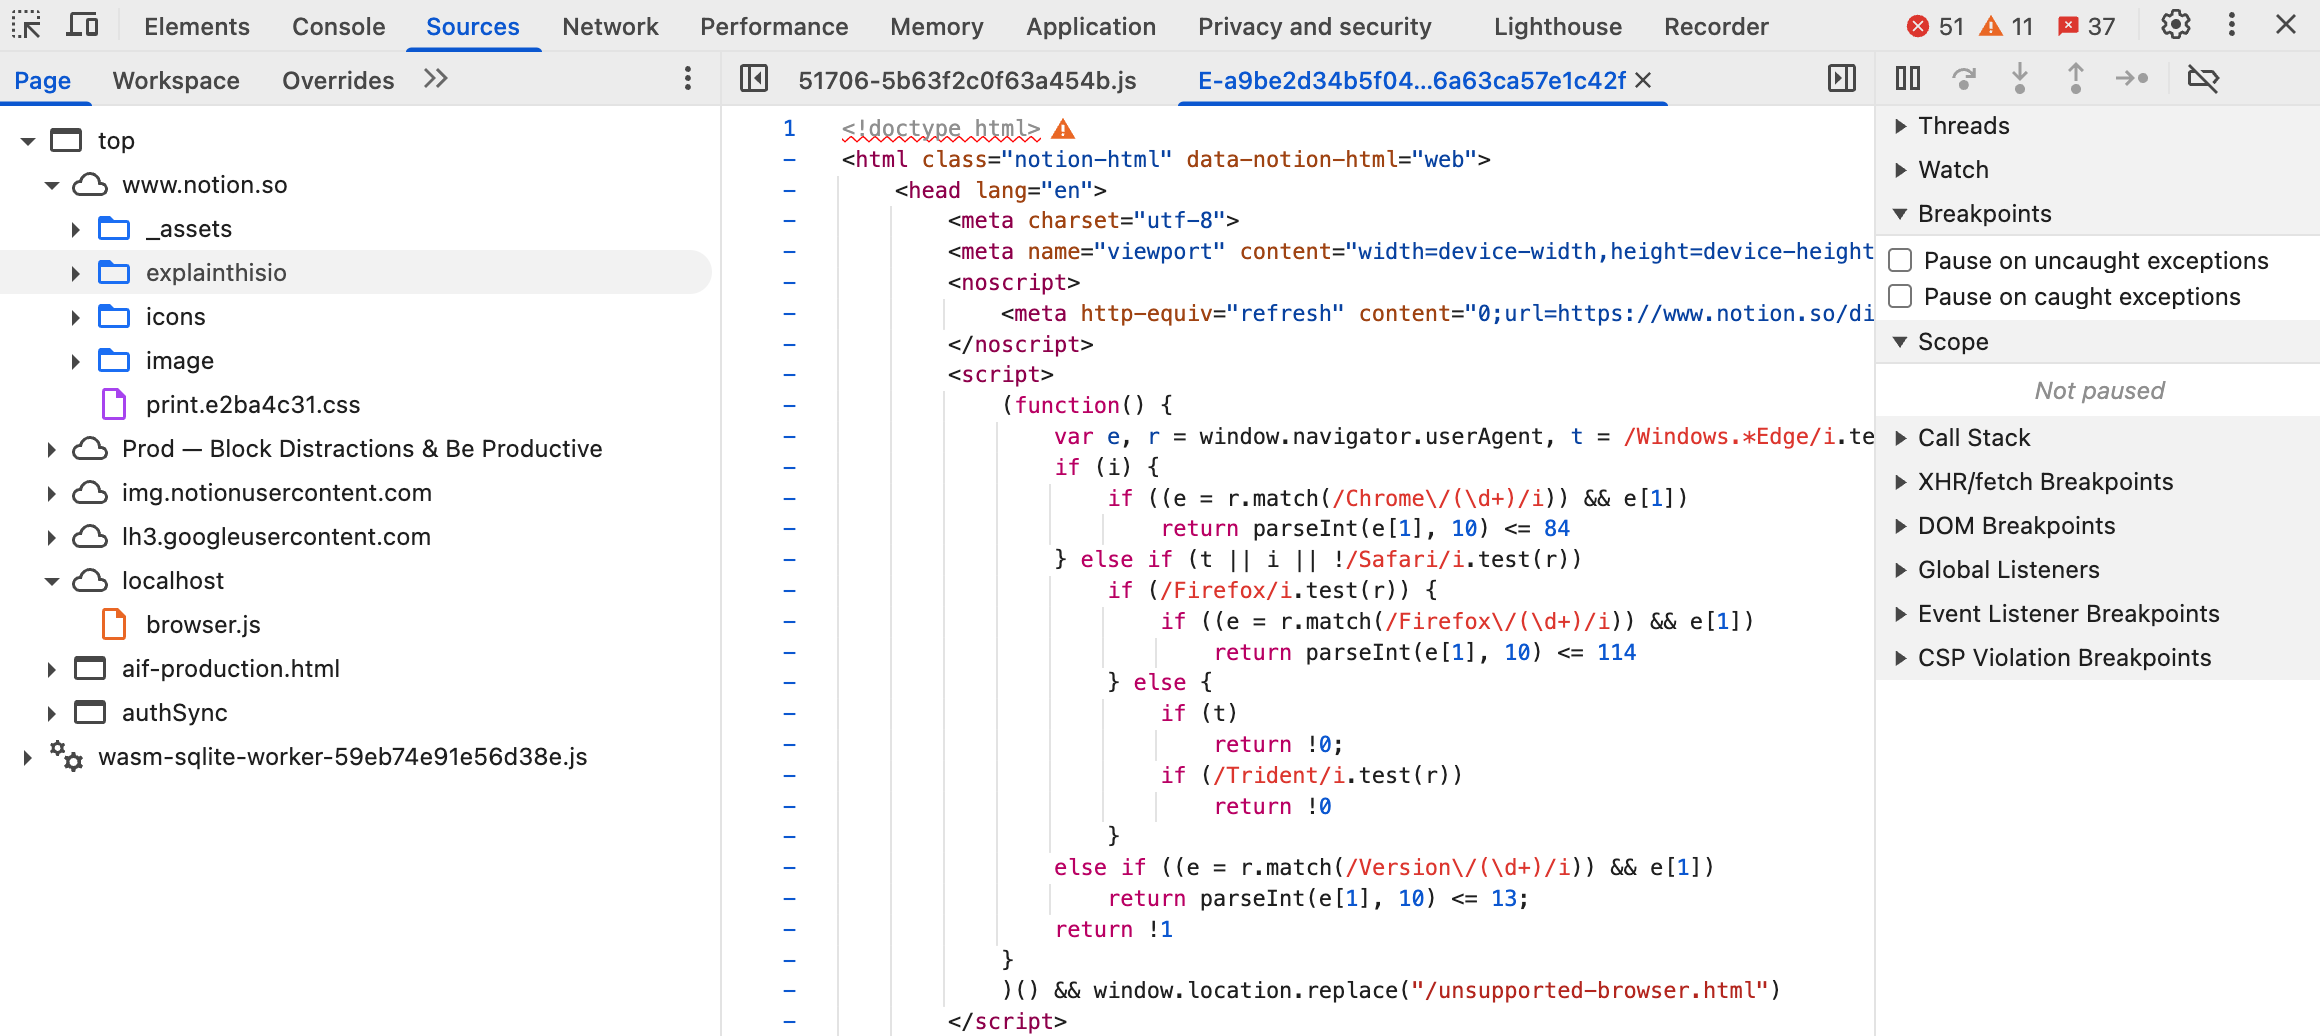2320x1036 pixels.
Task: Open the Performance tab
Action: pos(774,27)
